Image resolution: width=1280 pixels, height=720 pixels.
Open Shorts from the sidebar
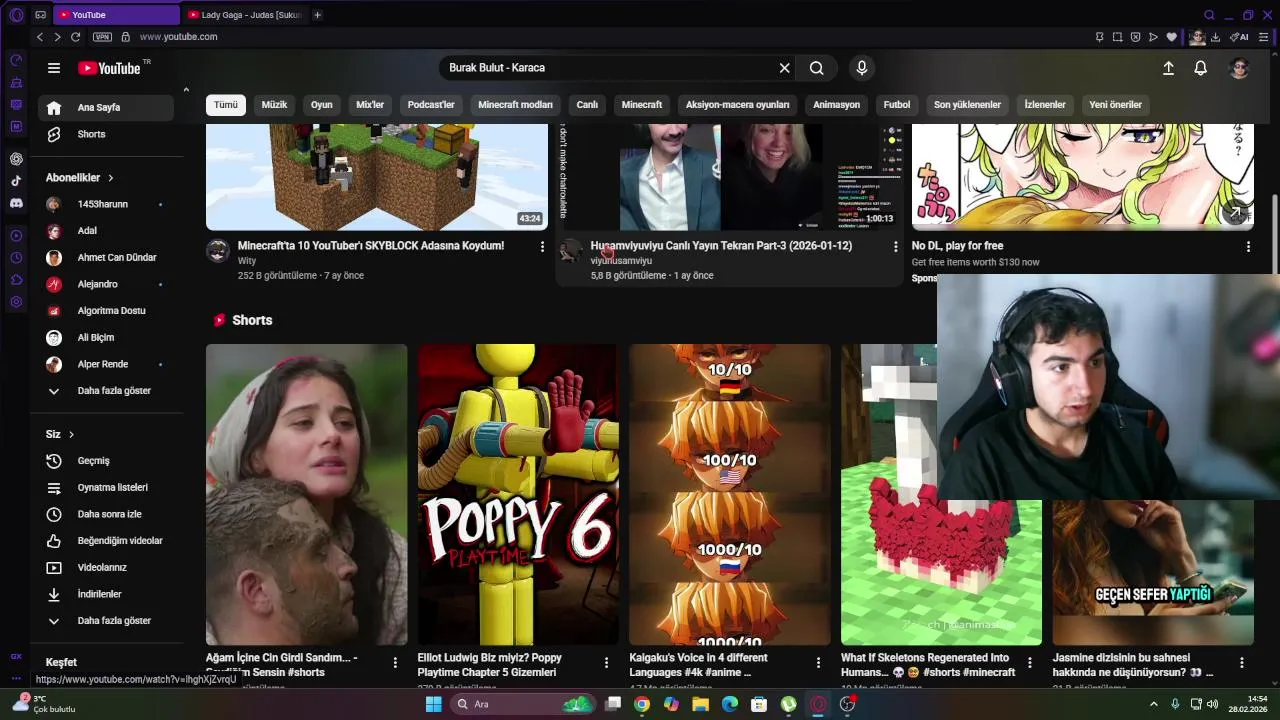[x=106, y=134]
